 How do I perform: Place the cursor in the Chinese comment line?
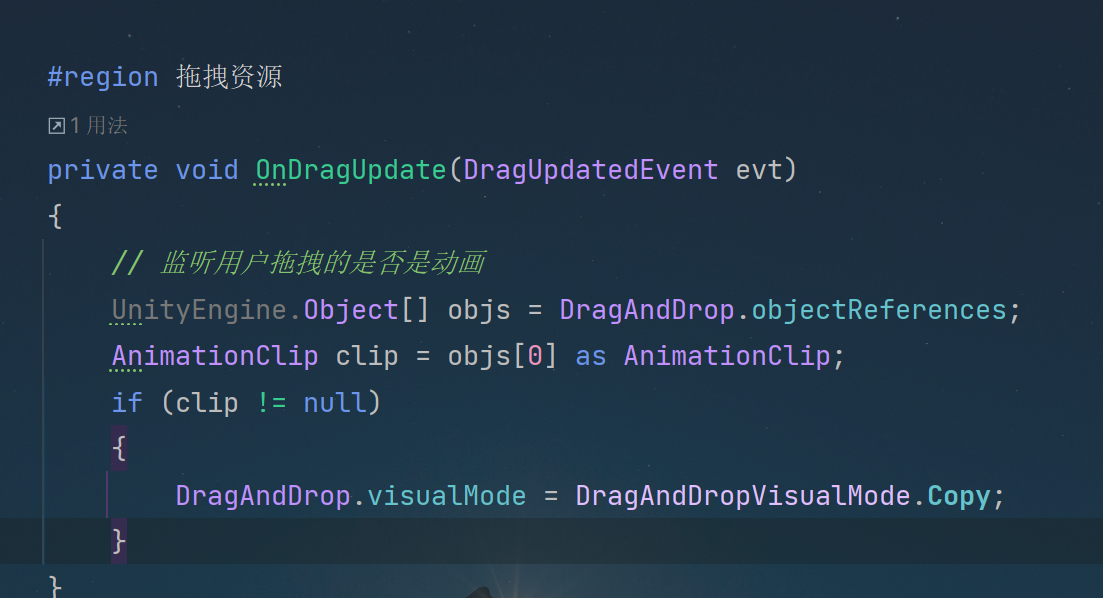pos(298,263)
